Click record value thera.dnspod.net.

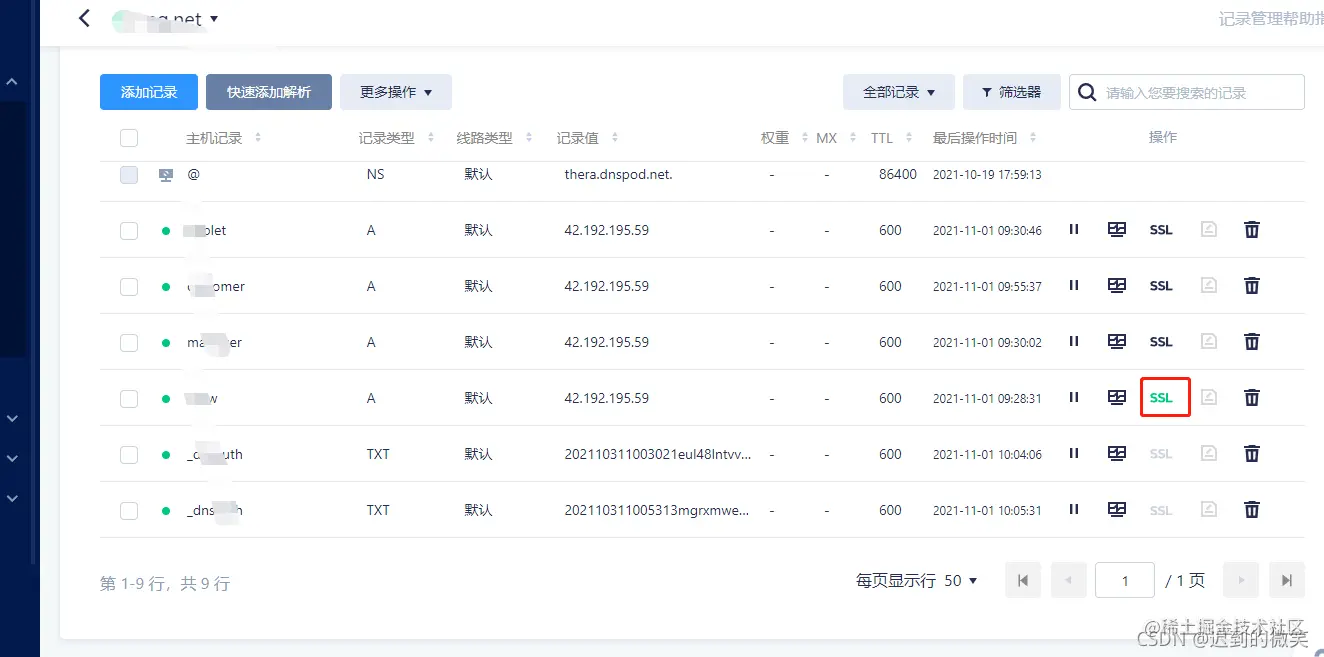tap(618, 174)
